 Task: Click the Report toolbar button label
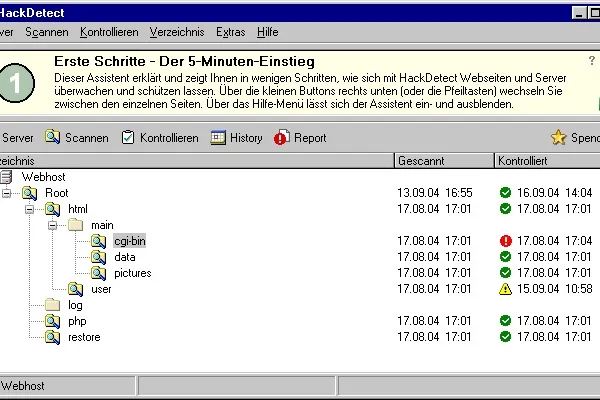(310, 138)
